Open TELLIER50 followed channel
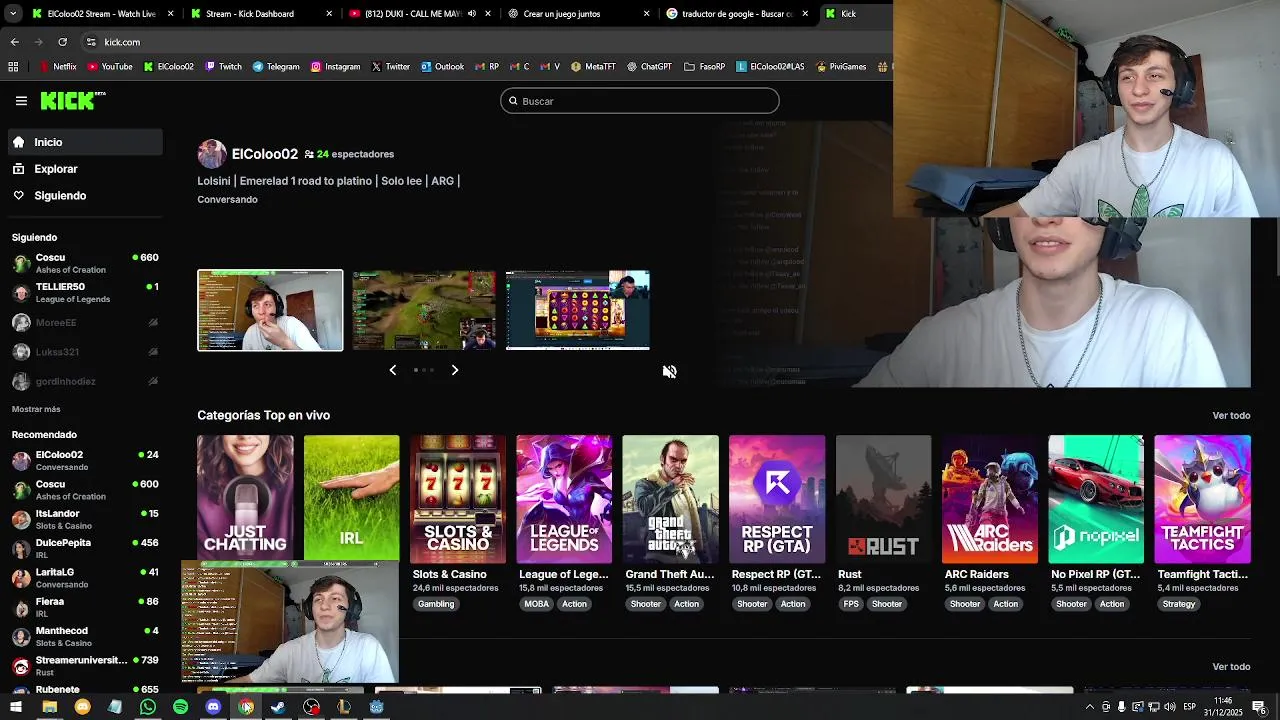 85,293
